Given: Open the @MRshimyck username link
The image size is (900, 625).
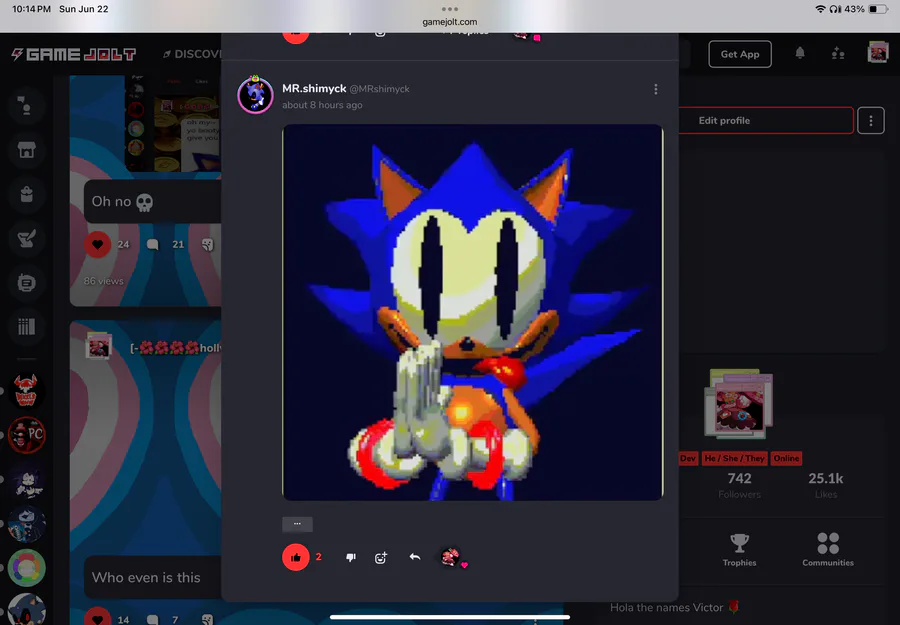Looking at the screenshot, I should 379,89.
